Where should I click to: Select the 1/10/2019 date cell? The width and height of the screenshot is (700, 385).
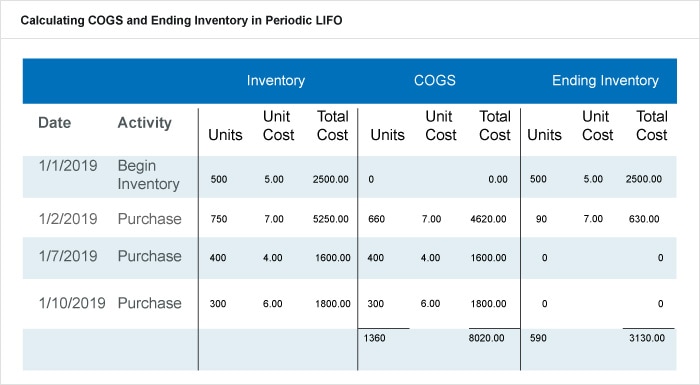72,303
